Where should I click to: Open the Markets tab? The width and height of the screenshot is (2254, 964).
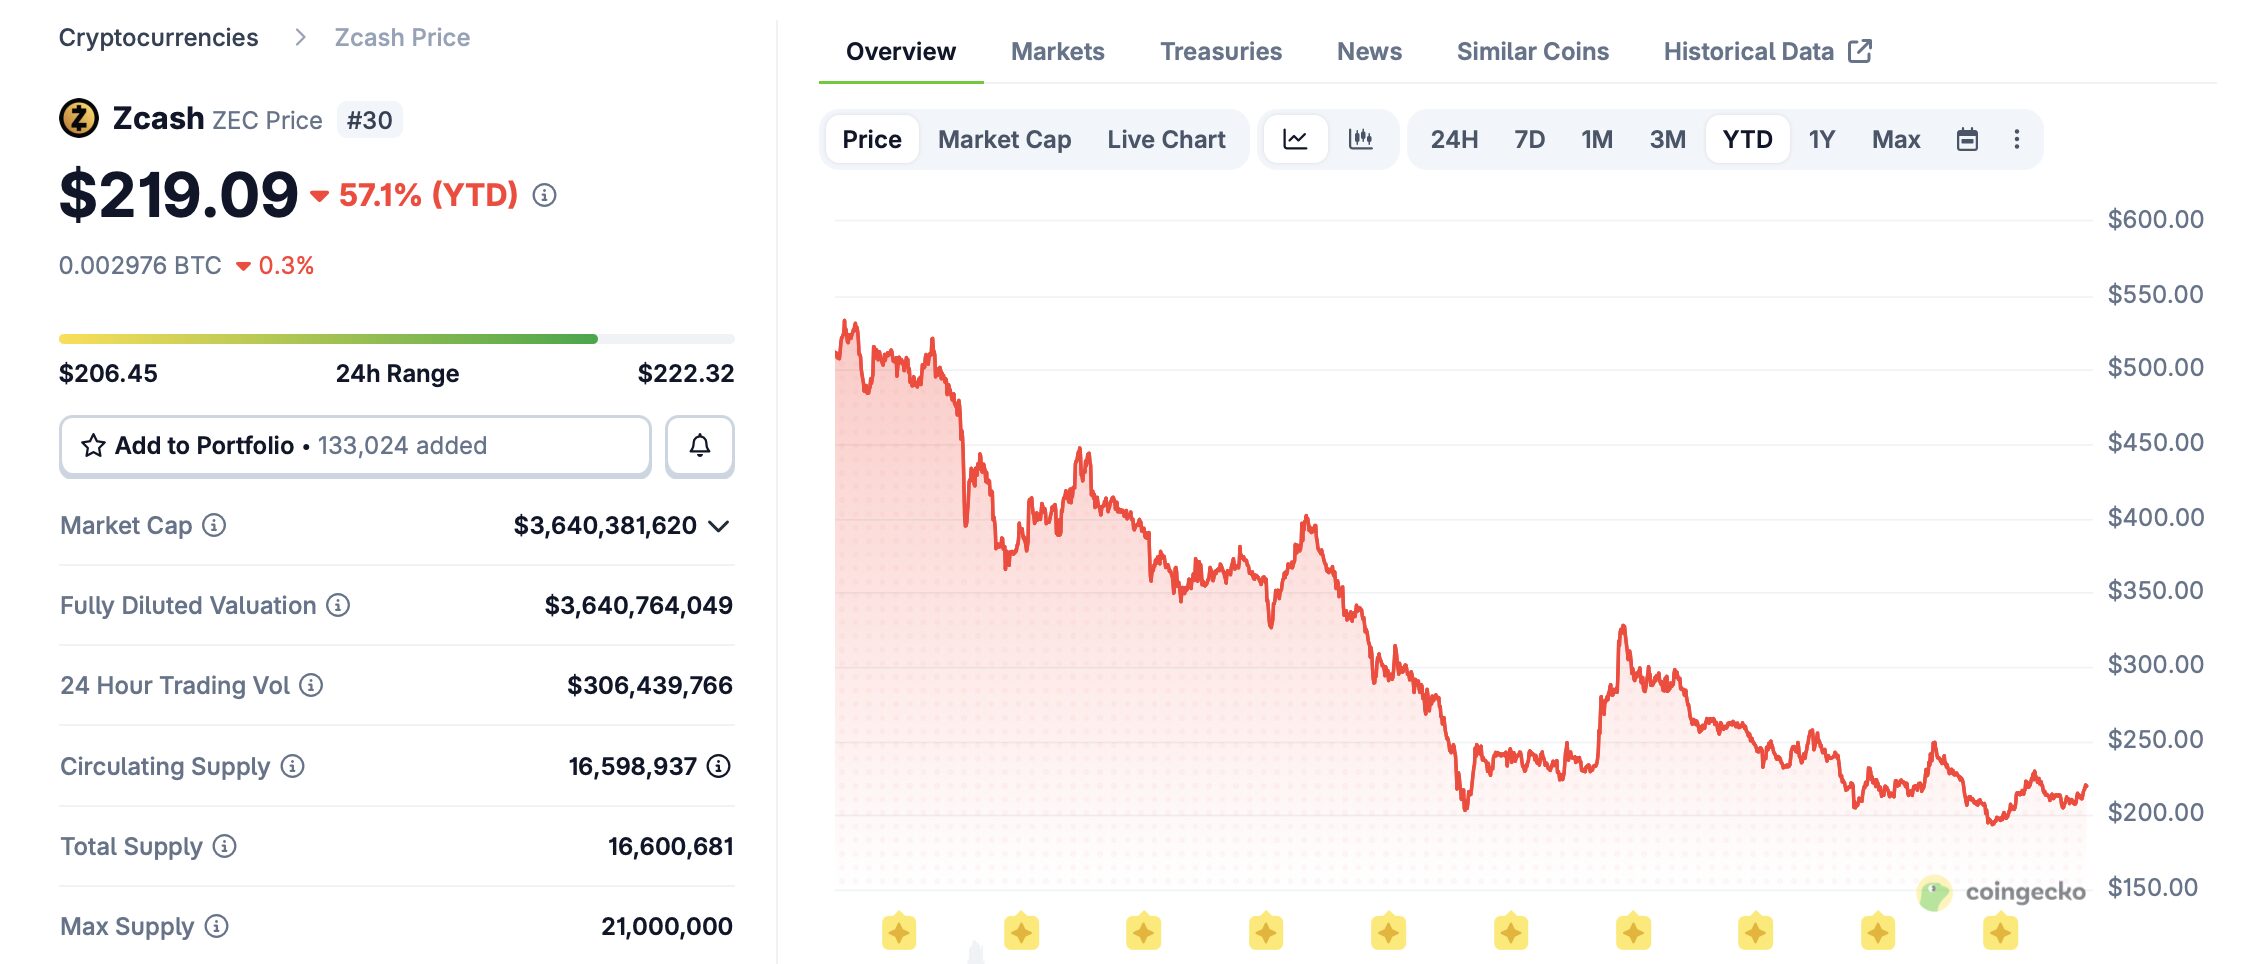1057,51
